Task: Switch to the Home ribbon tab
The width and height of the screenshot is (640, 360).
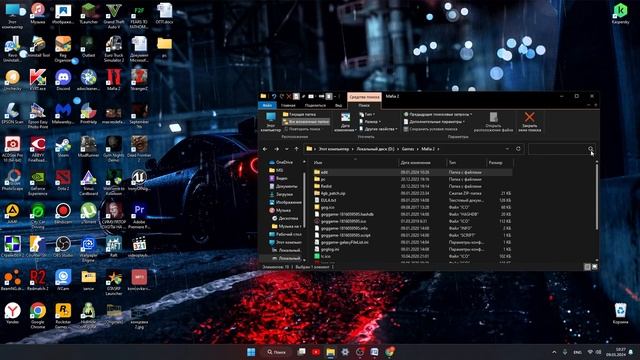Action: pos(288,105)
